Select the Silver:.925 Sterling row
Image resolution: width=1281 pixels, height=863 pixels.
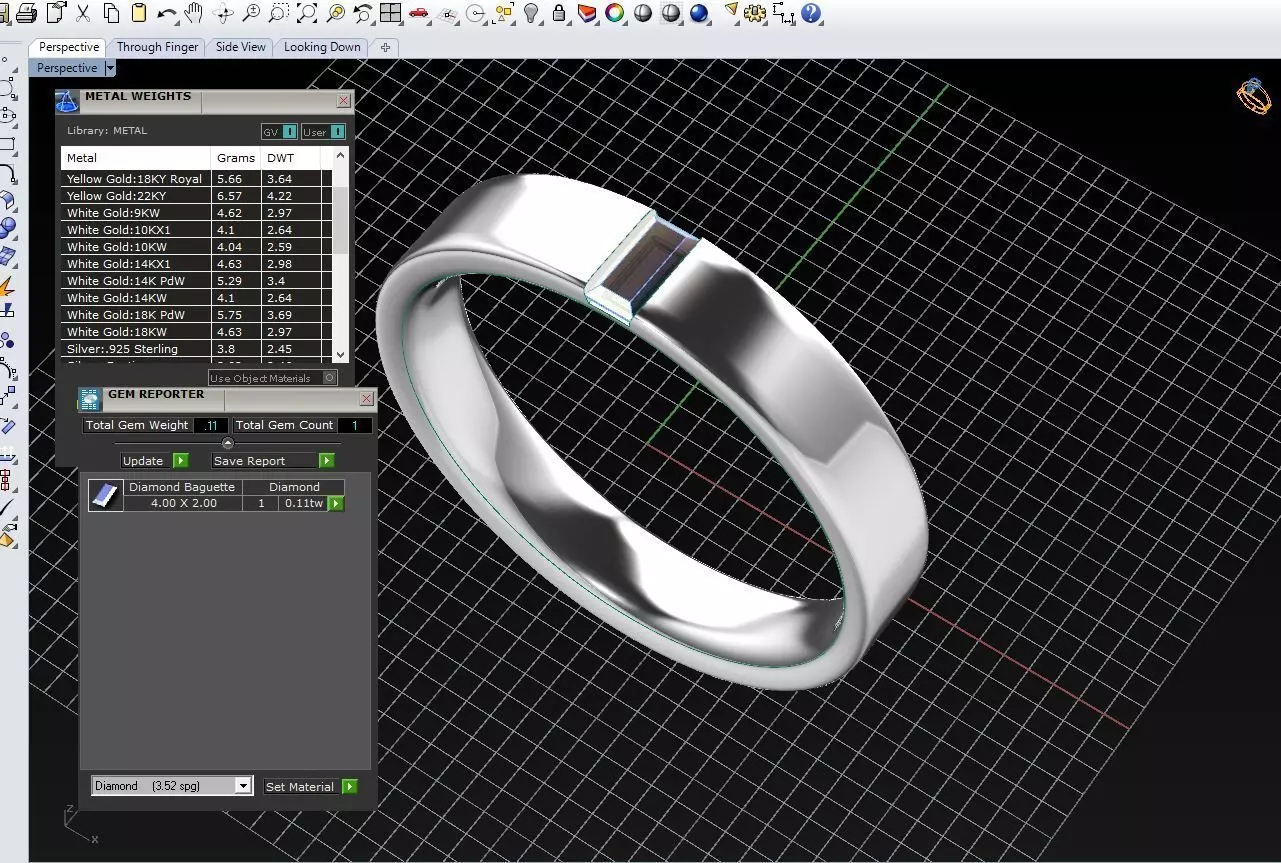tap(196, 349)
